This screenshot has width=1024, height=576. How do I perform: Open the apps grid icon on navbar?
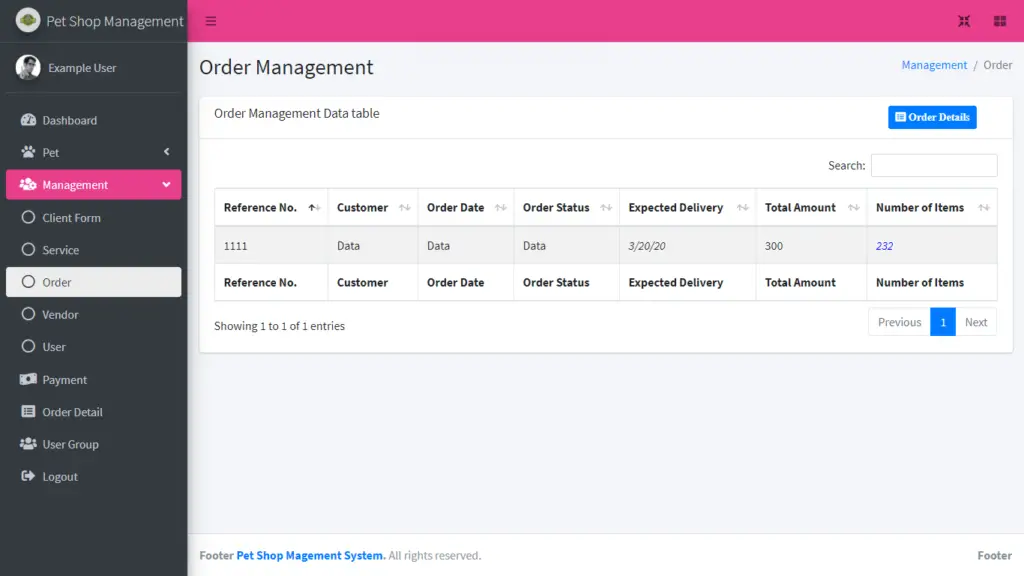(x=999, y=20)
